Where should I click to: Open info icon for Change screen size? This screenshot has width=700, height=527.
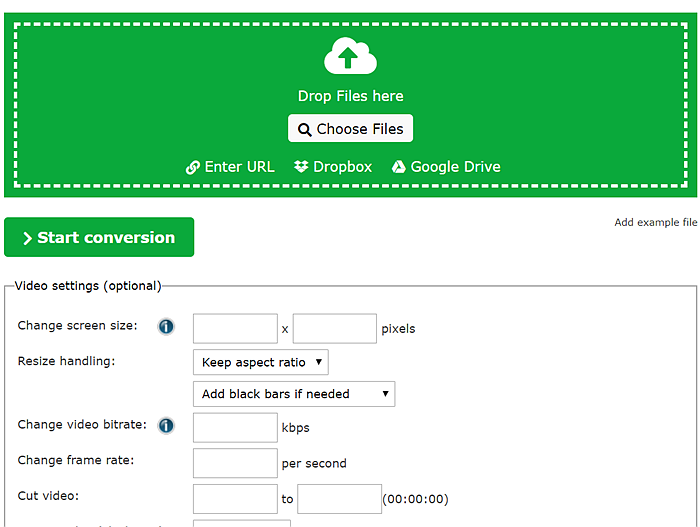166,326
